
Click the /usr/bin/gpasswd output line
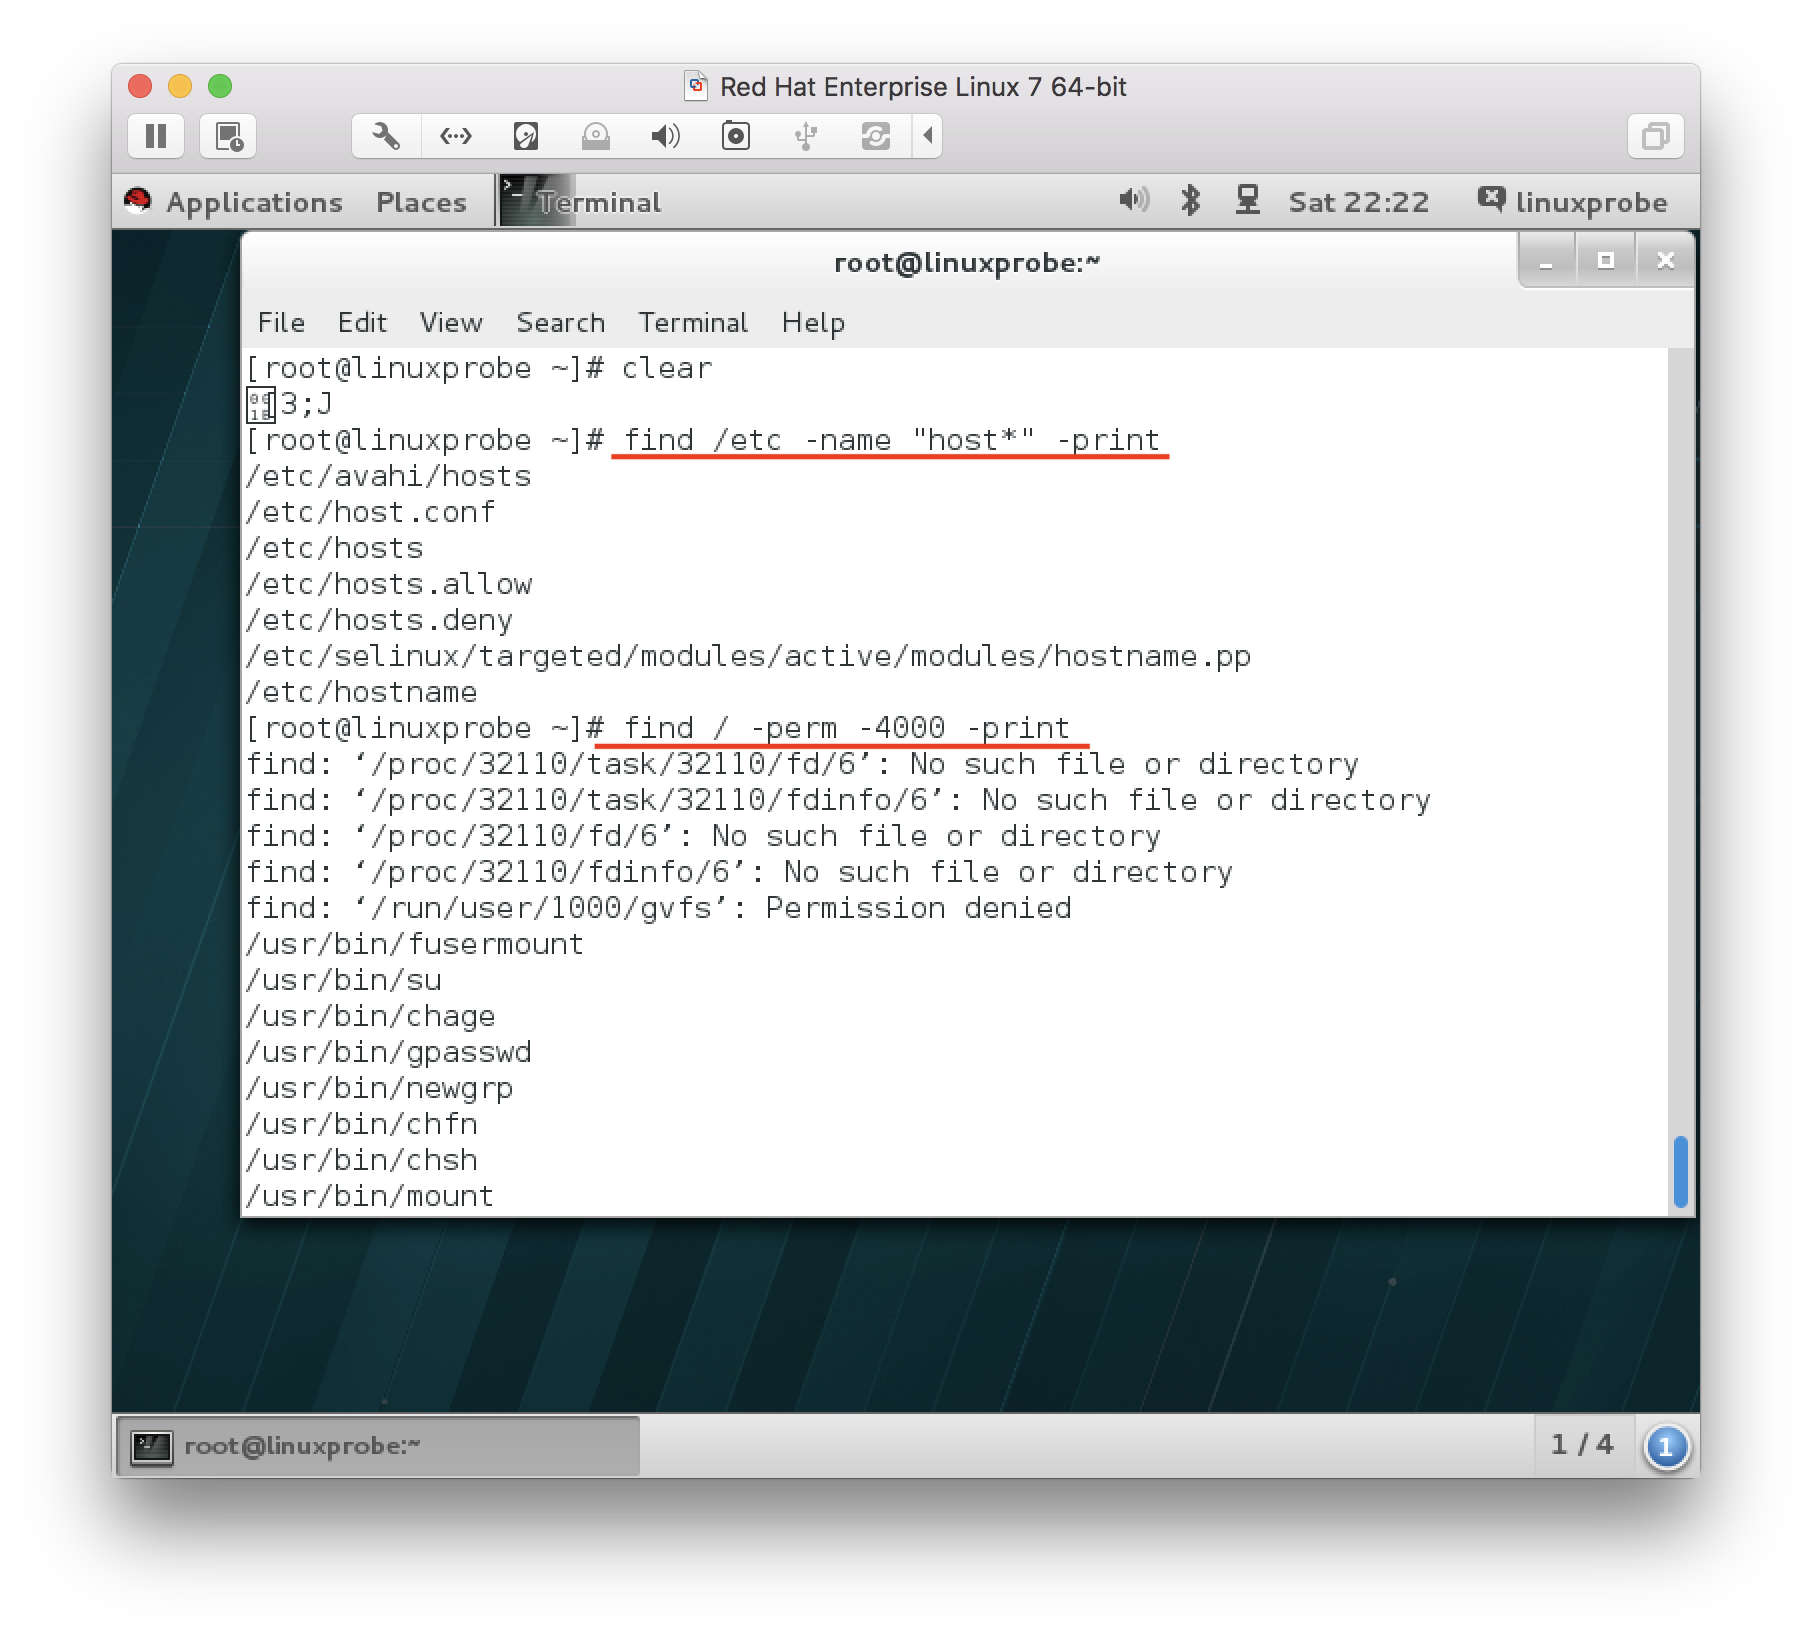(389, 1052)
